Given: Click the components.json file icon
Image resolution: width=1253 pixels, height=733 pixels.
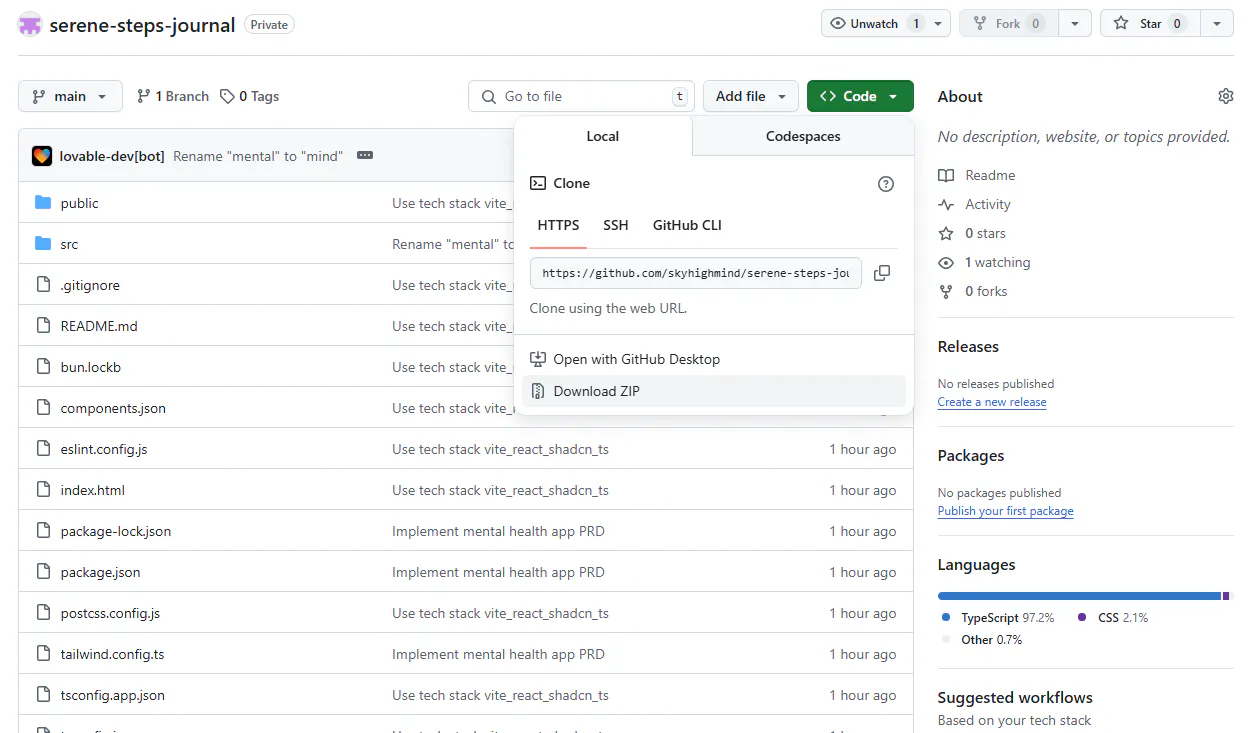Looking at the screenshot, I should click(43, 408).
